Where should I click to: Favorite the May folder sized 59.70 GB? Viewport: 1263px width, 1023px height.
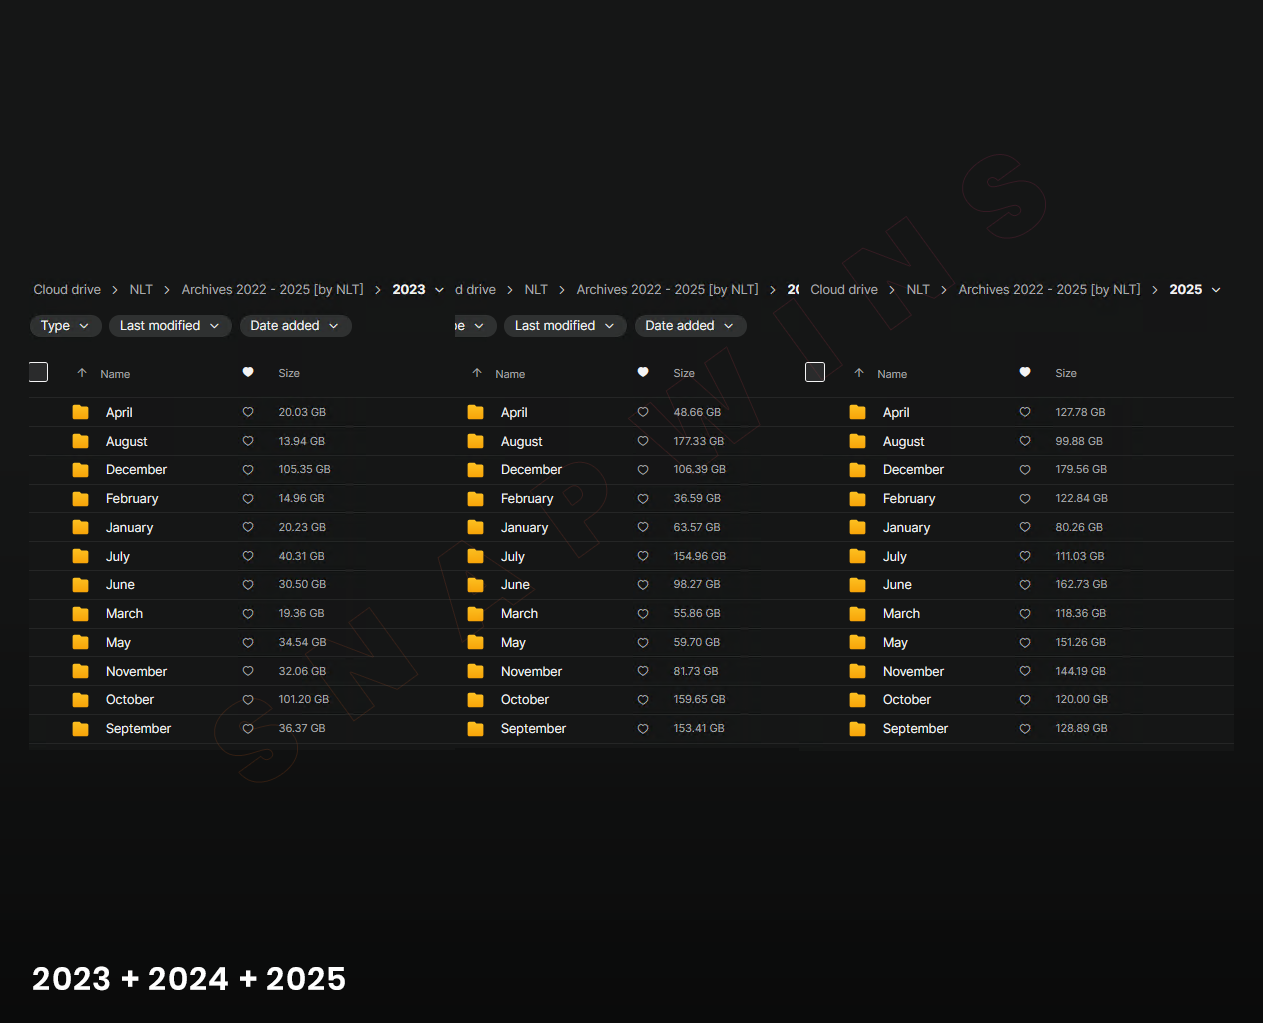(x=643, y=642)
